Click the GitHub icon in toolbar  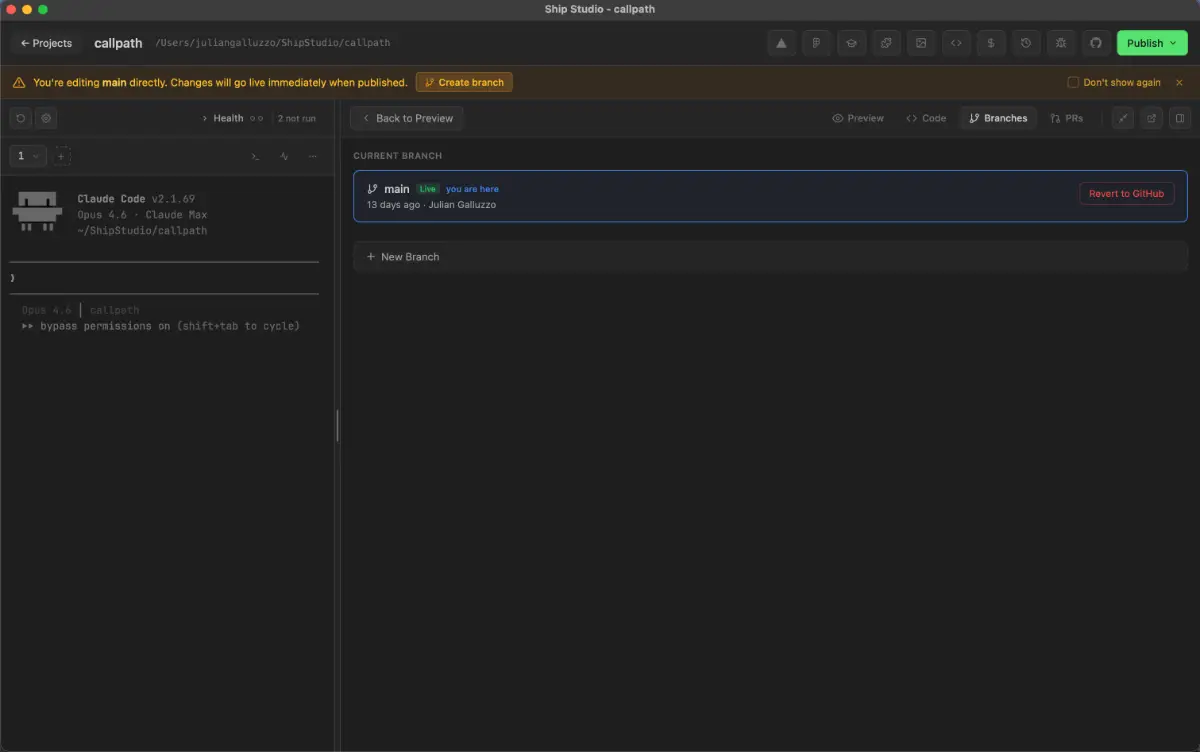(1096, 43)
